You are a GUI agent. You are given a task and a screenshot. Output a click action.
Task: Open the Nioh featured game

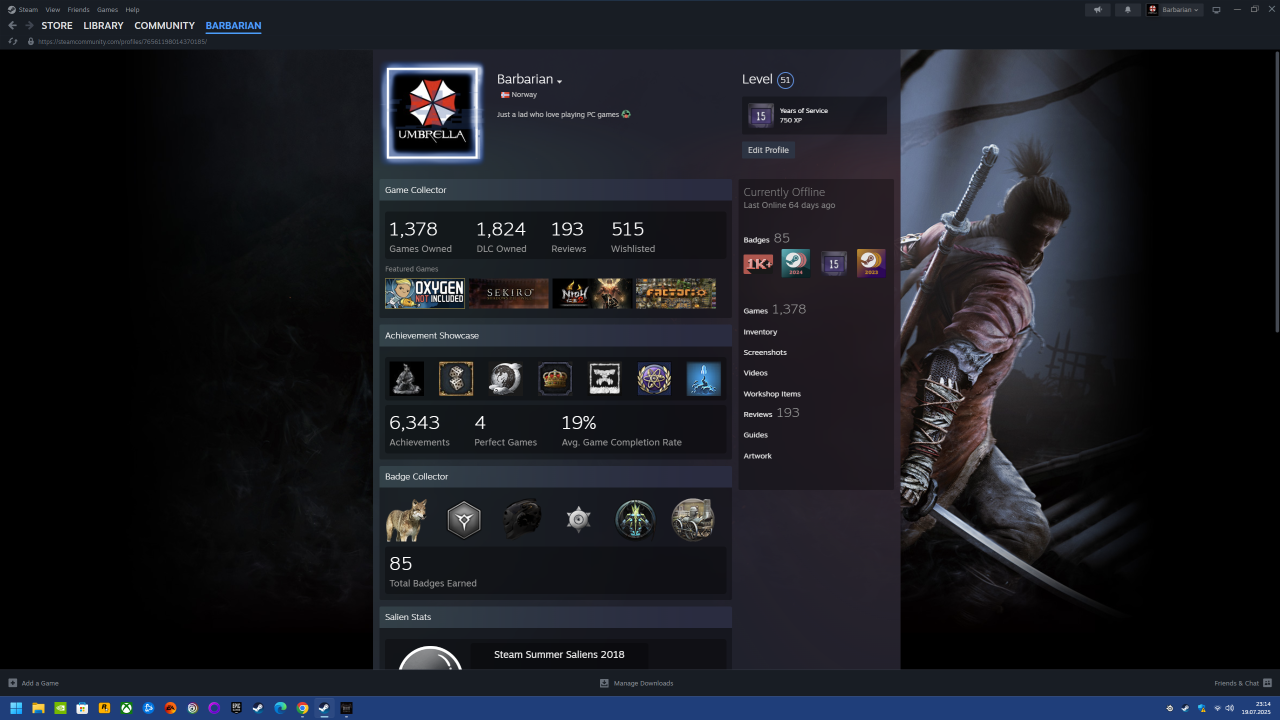(x=592, y=293)
